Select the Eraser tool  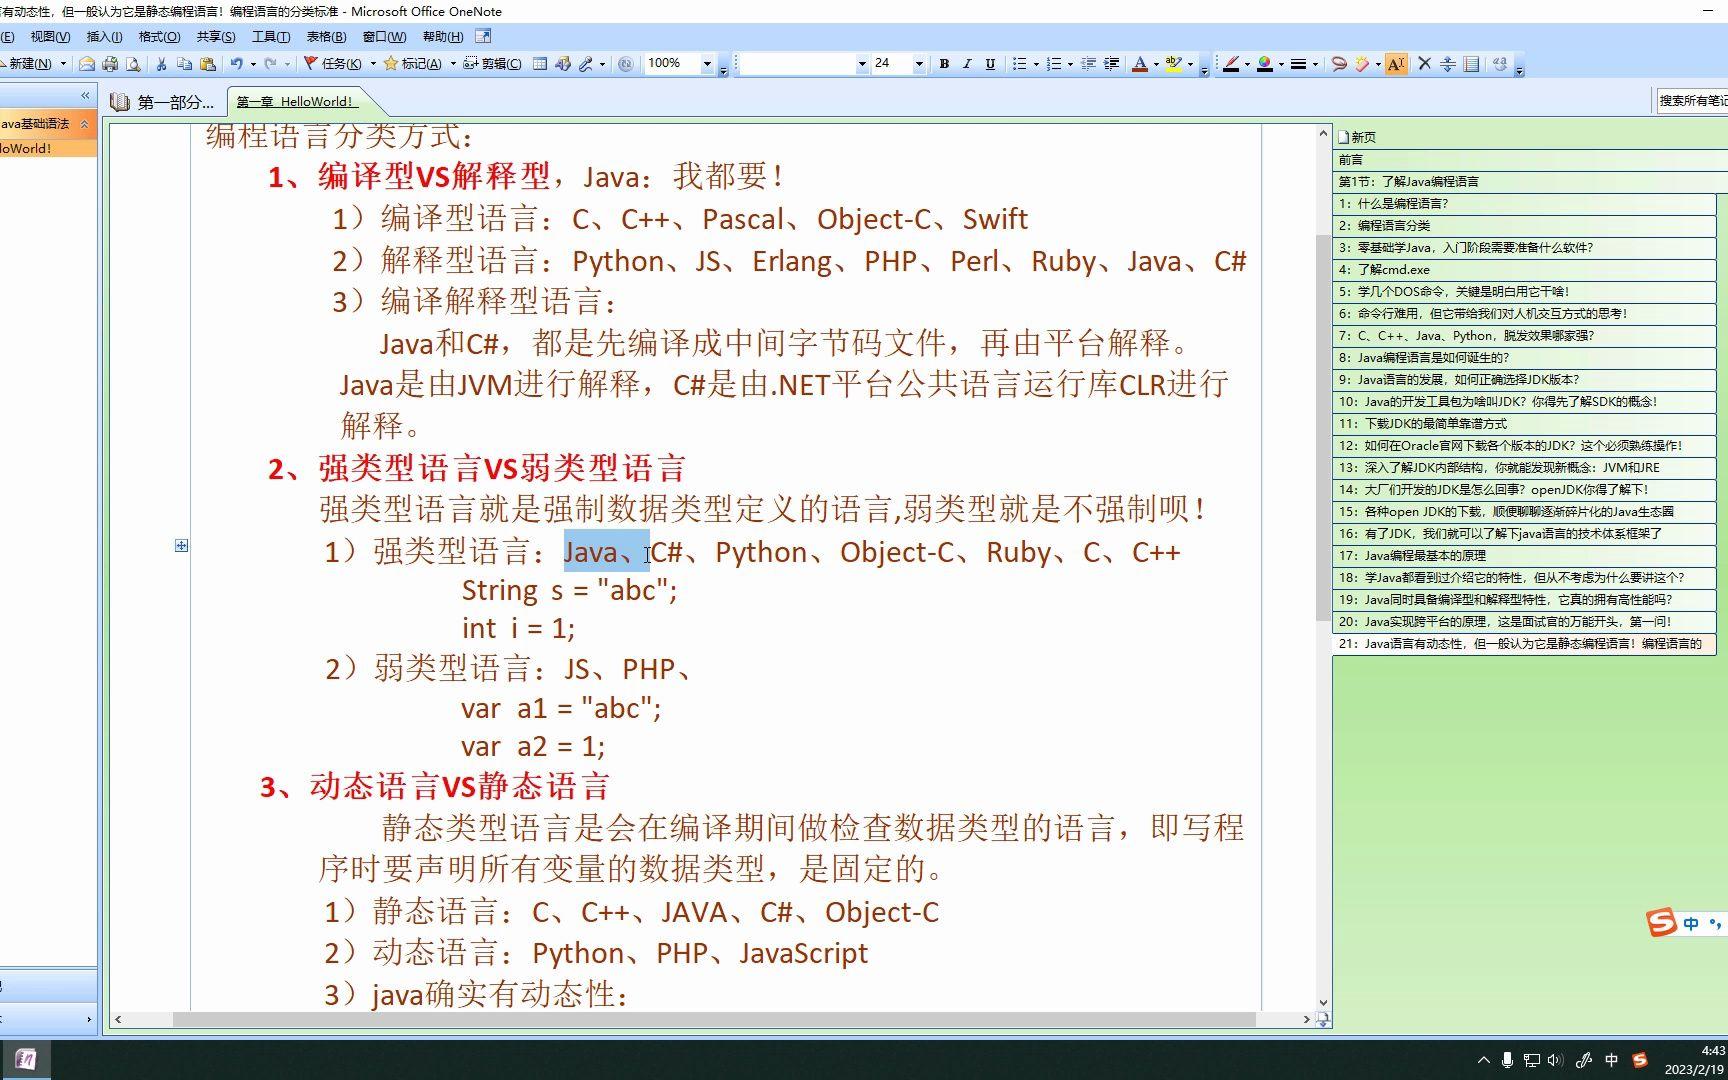click(x=1362, y=64)
